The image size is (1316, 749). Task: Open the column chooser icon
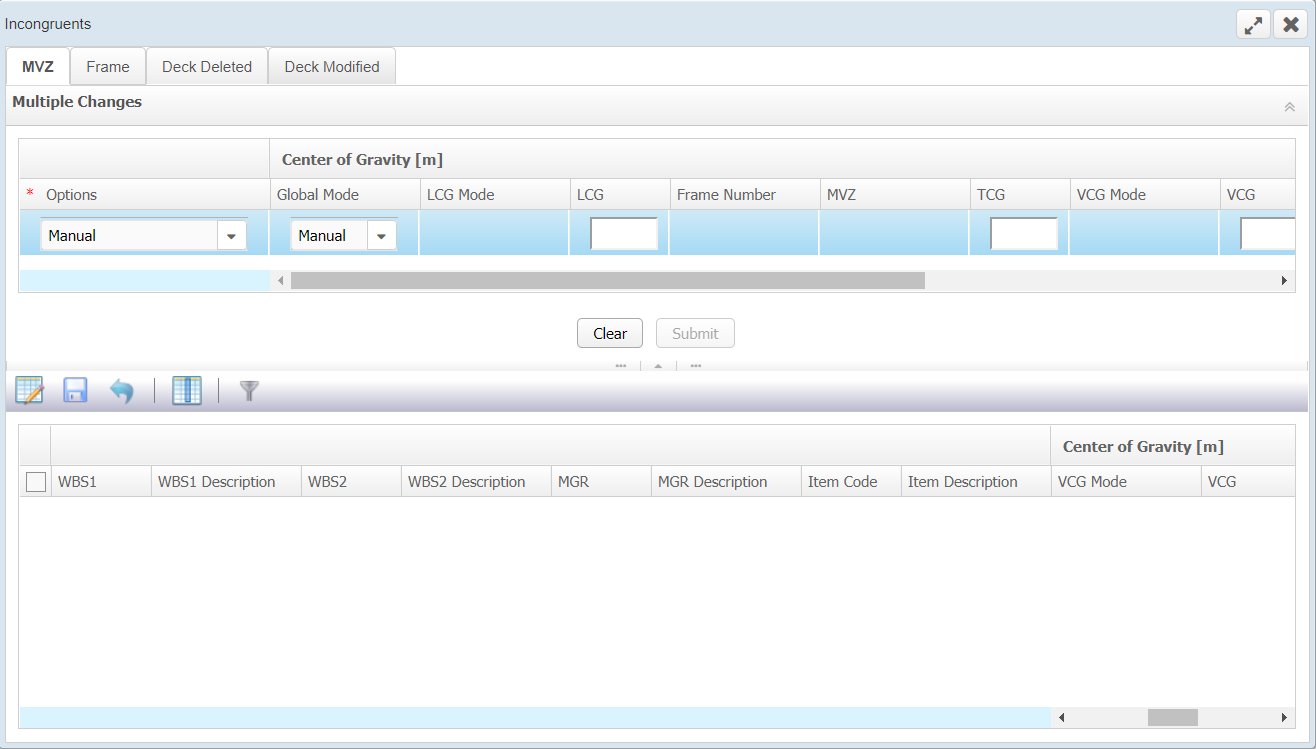click(x=187, y=390)
